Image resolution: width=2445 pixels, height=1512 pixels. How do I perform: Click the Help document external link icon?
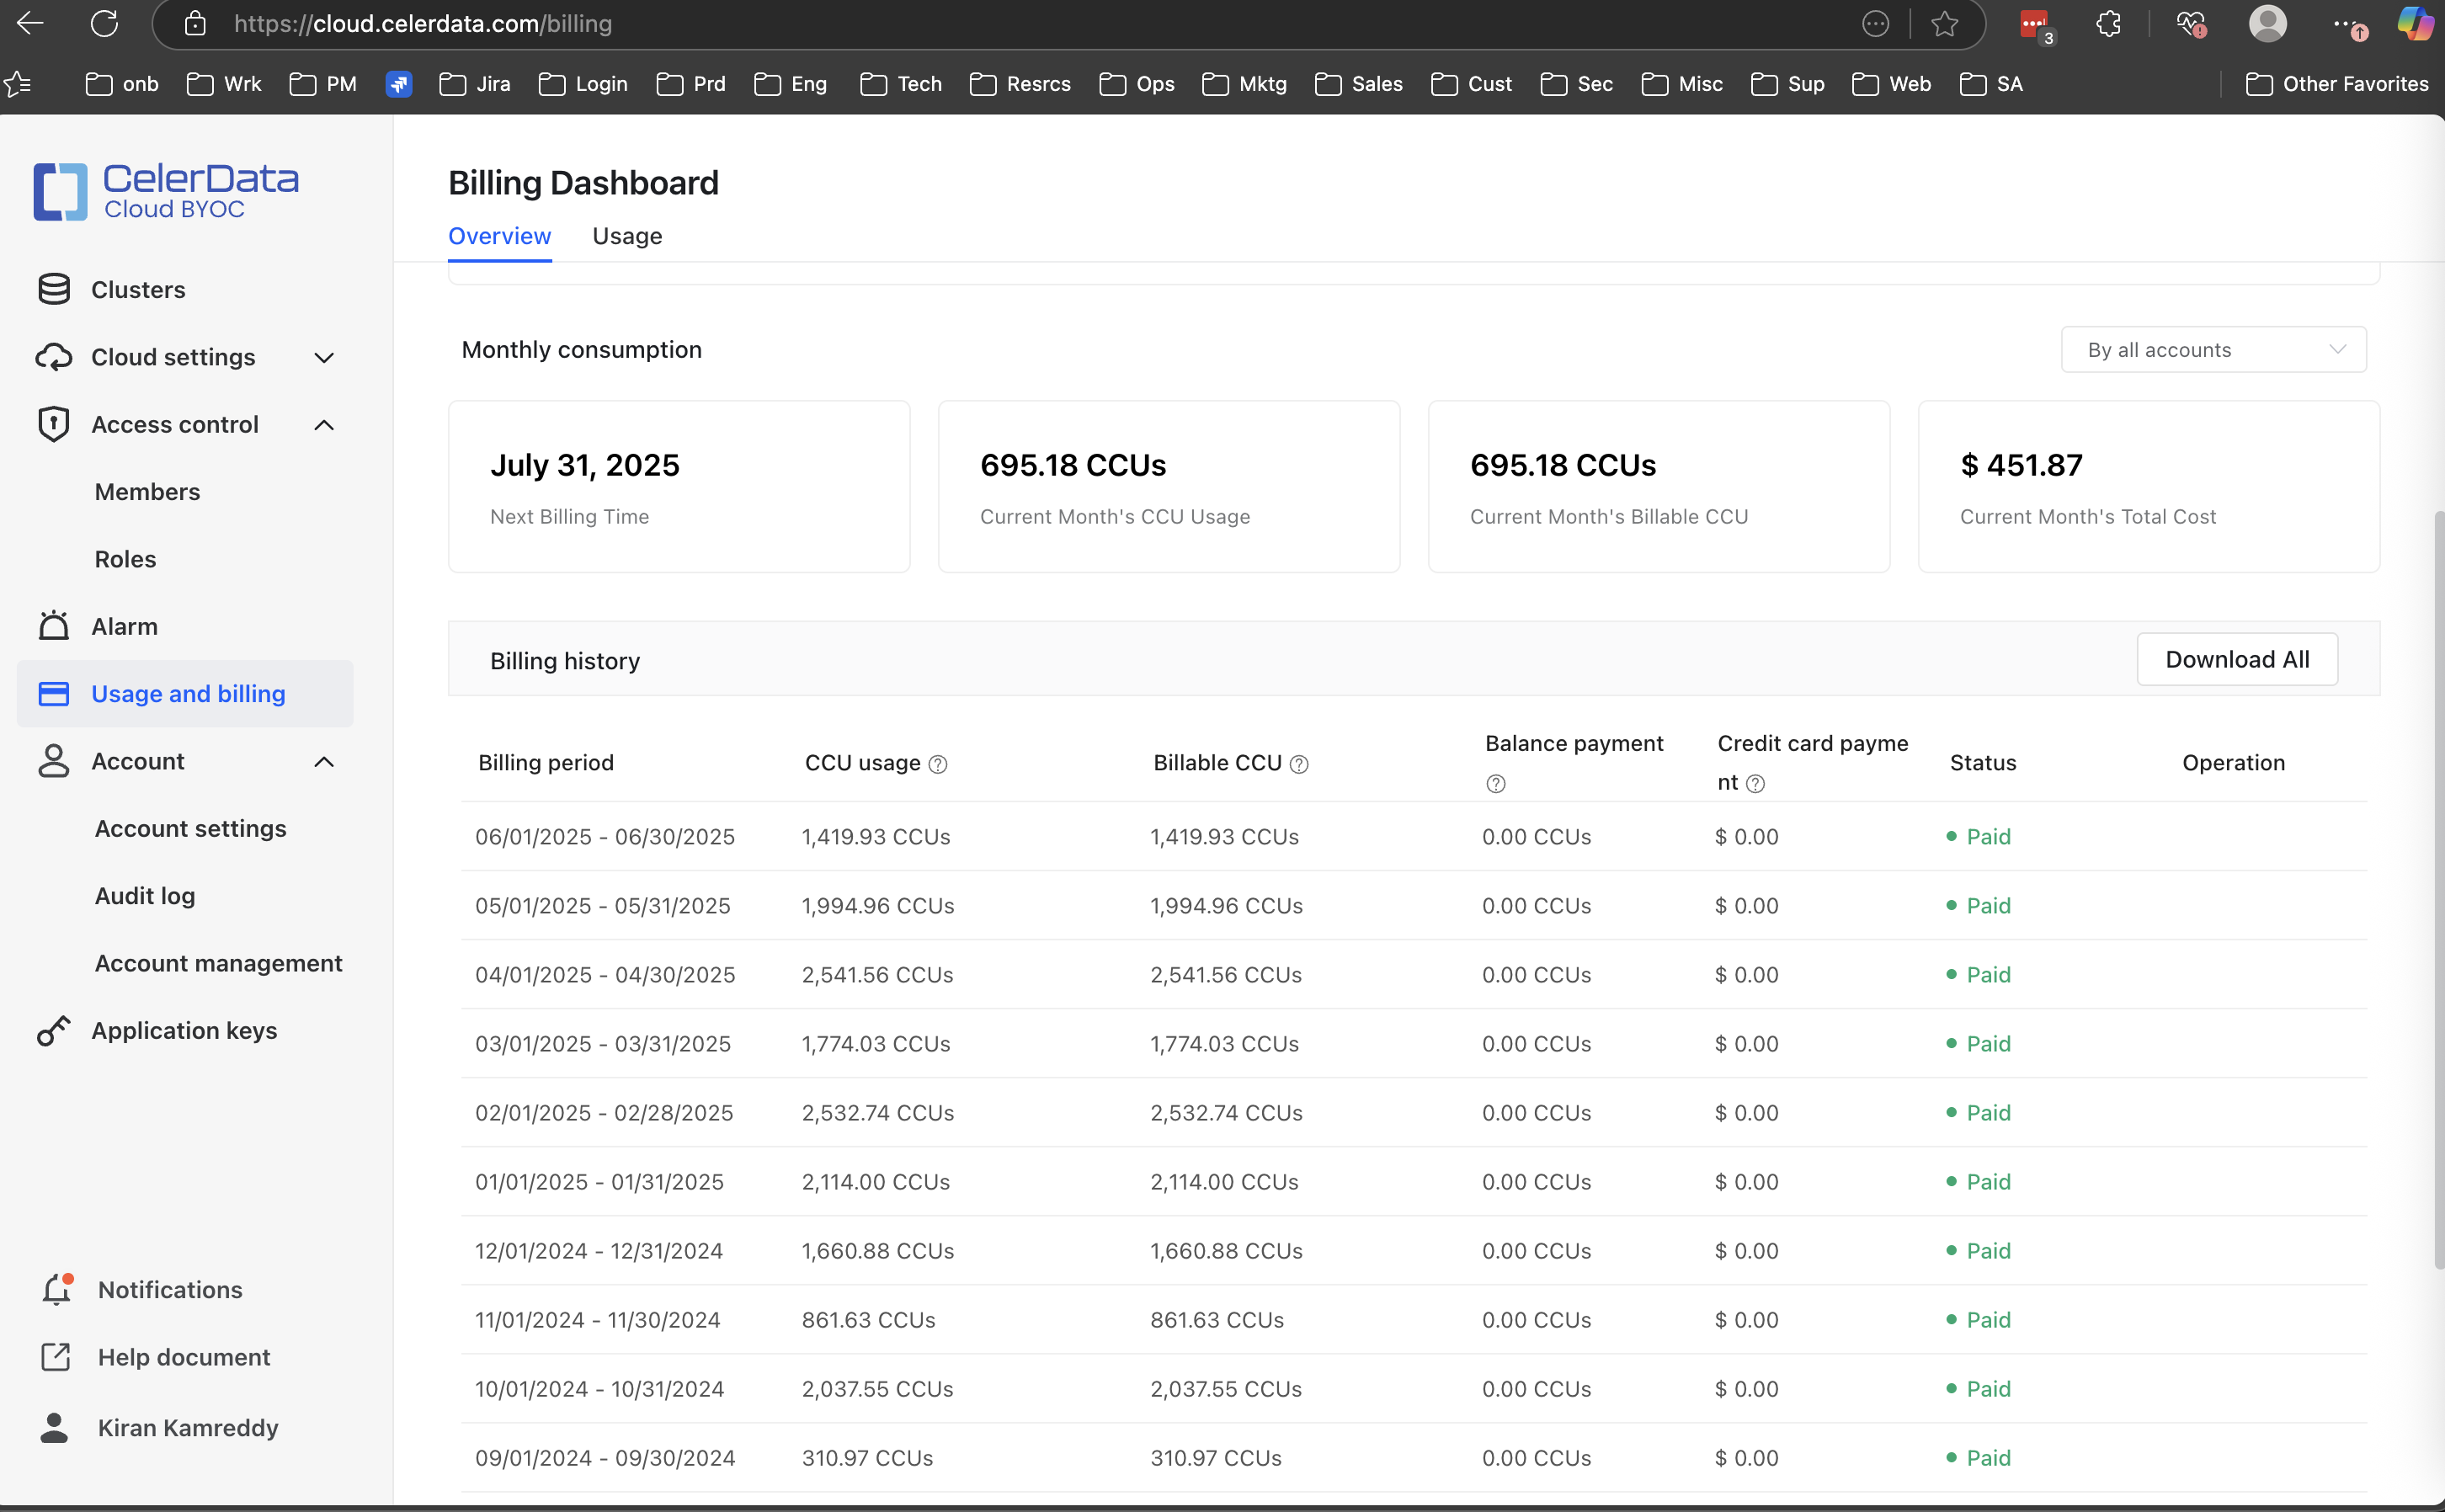(x=55, y=1357)
